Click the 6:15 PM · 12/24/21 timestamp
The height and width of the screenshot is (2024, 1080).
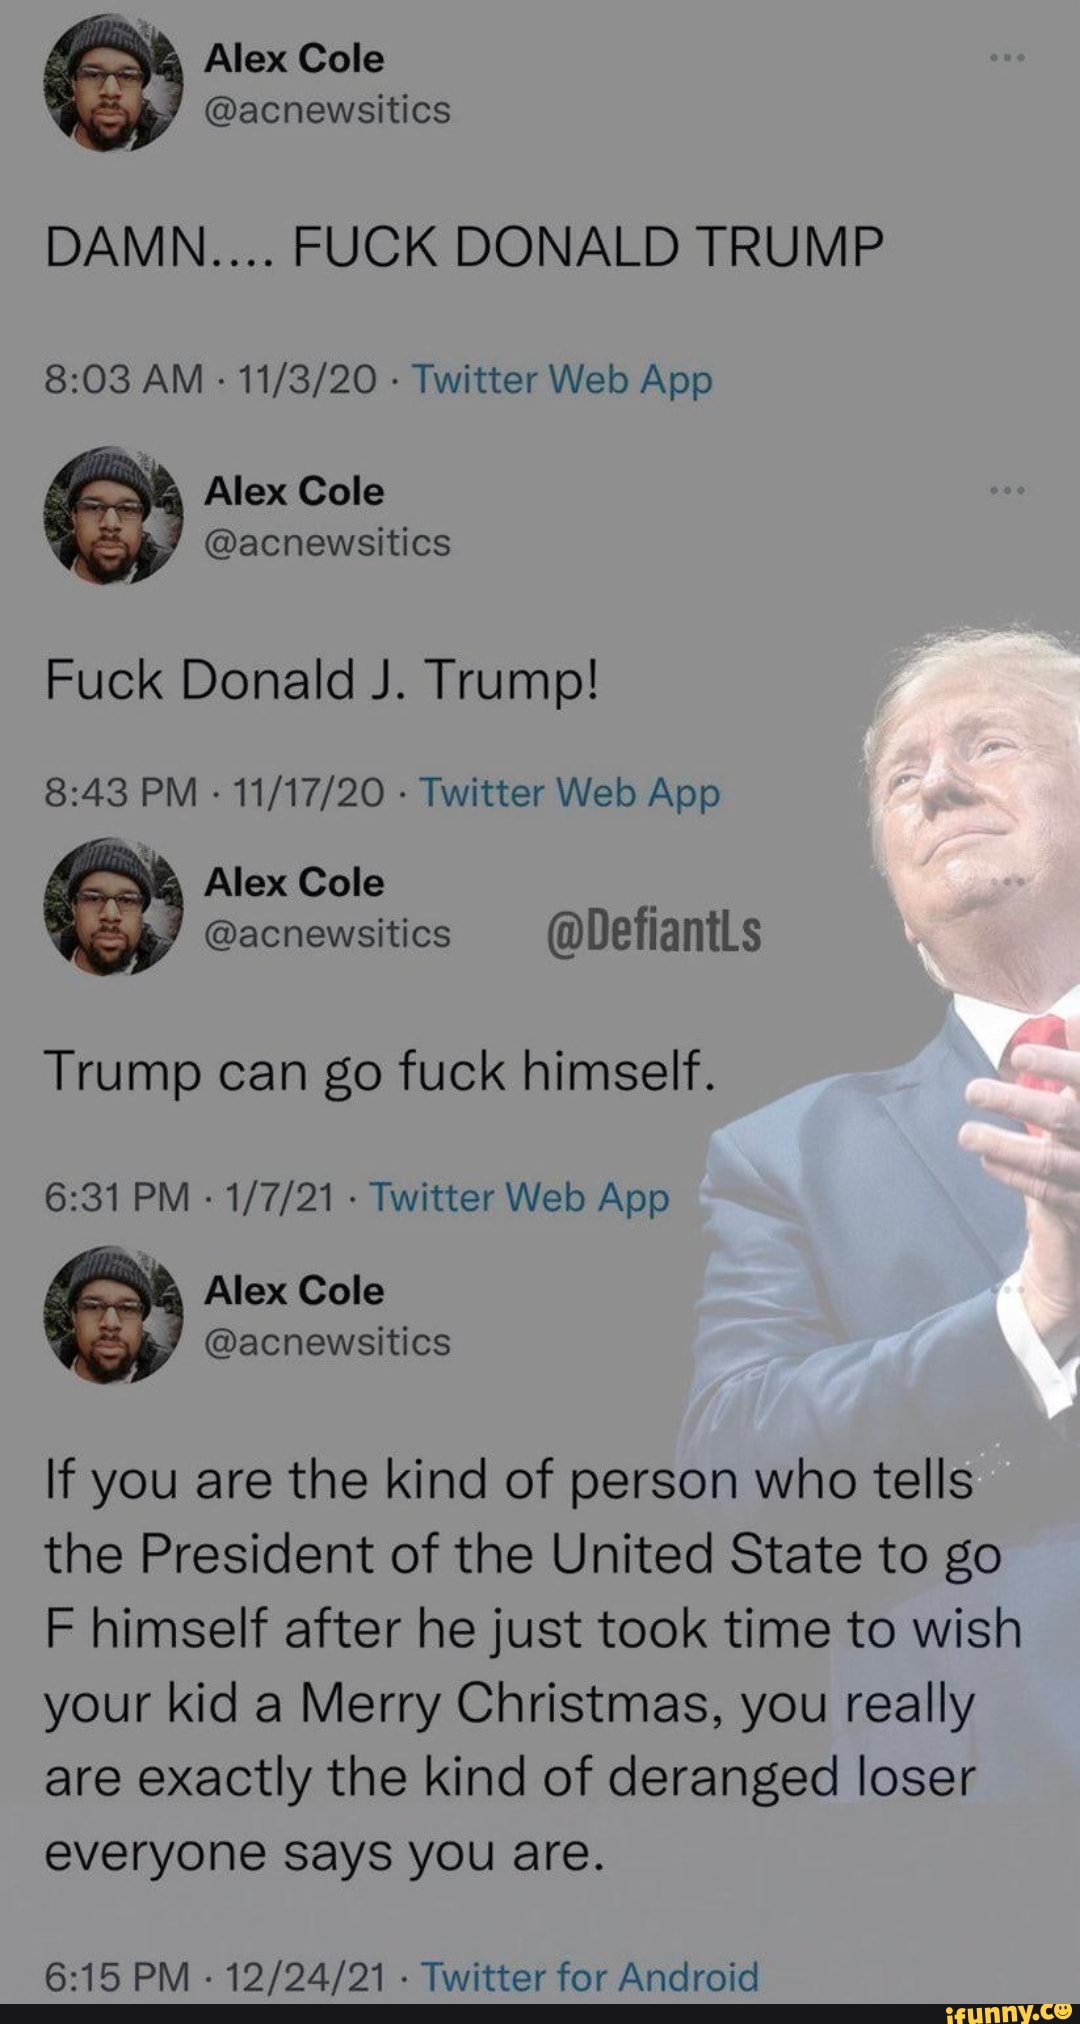click(x=215, y=1976)
